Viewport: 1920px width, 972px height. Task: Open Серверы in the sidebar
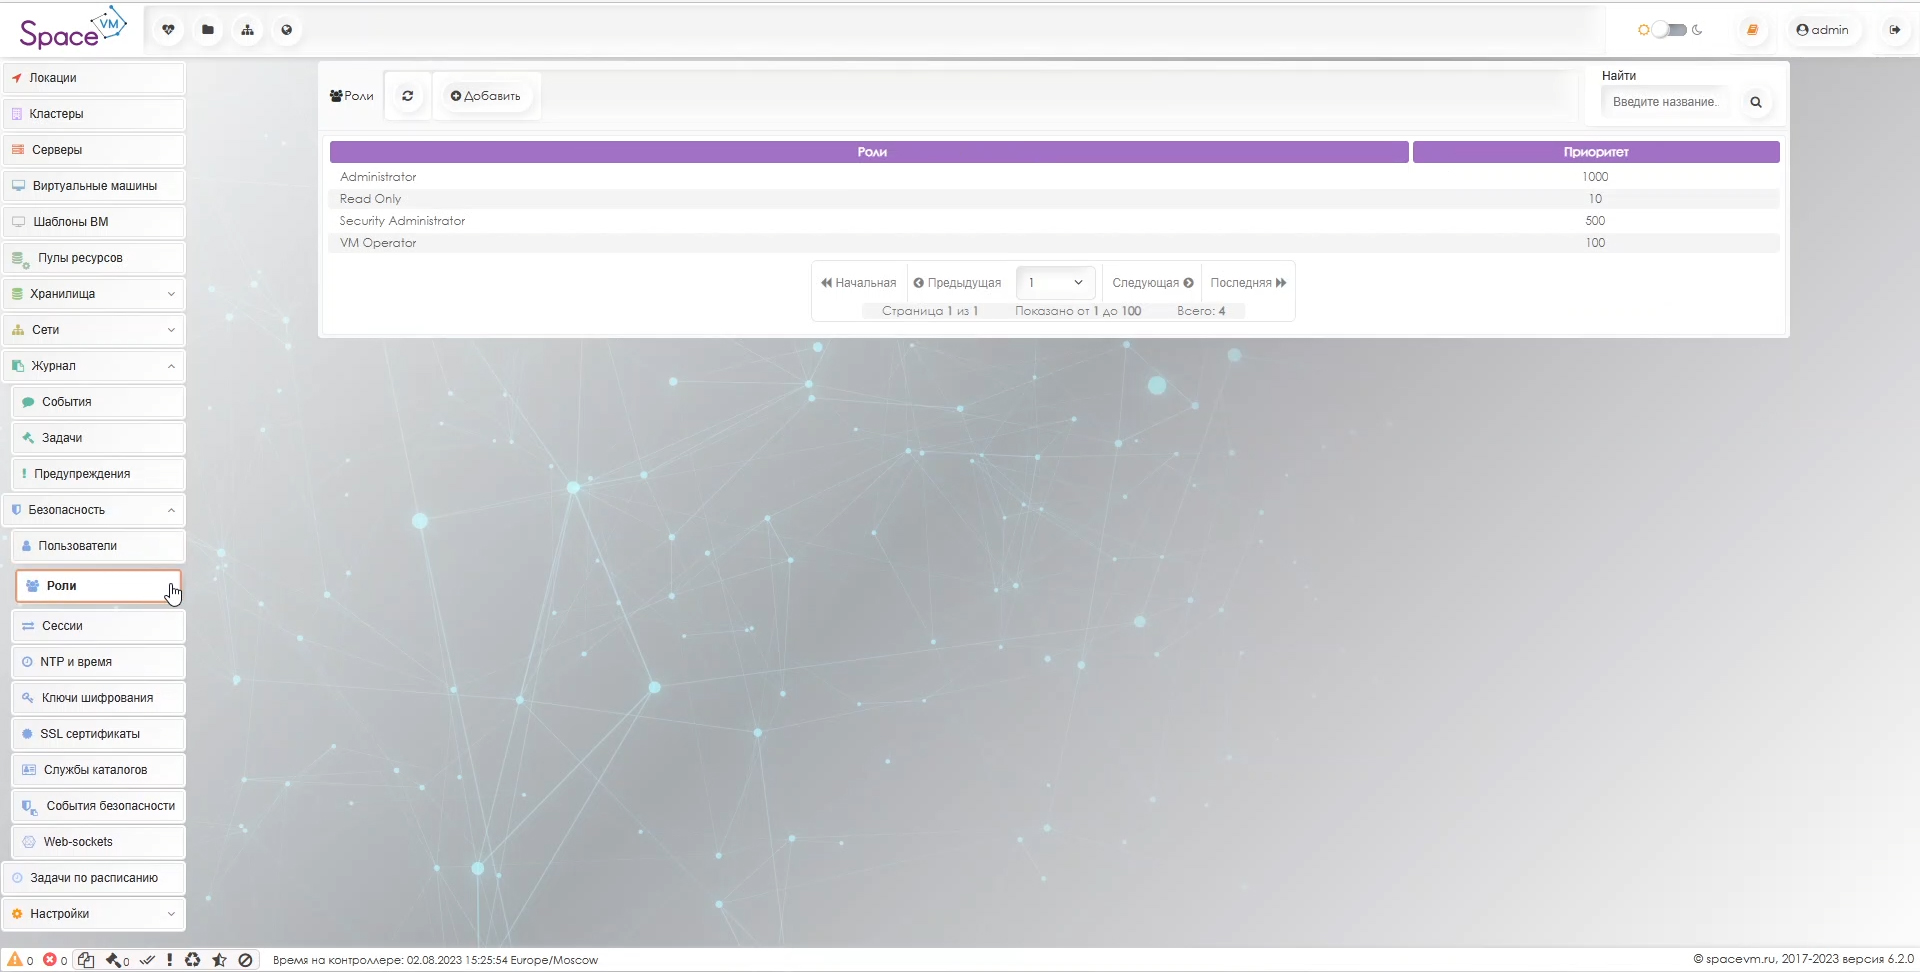pyautogui.click(x=94, y=150)
